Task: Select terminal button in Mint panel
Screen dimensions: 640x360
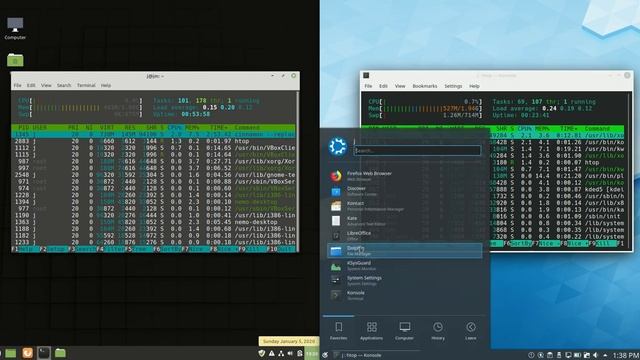Action: [x=44, y=353]
